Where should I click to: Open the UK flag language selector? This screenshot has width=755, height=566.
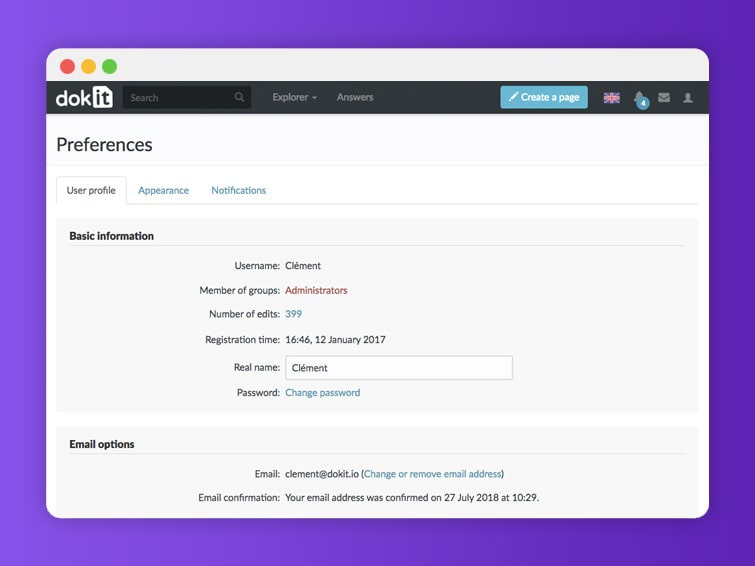[x=612, y=97]
